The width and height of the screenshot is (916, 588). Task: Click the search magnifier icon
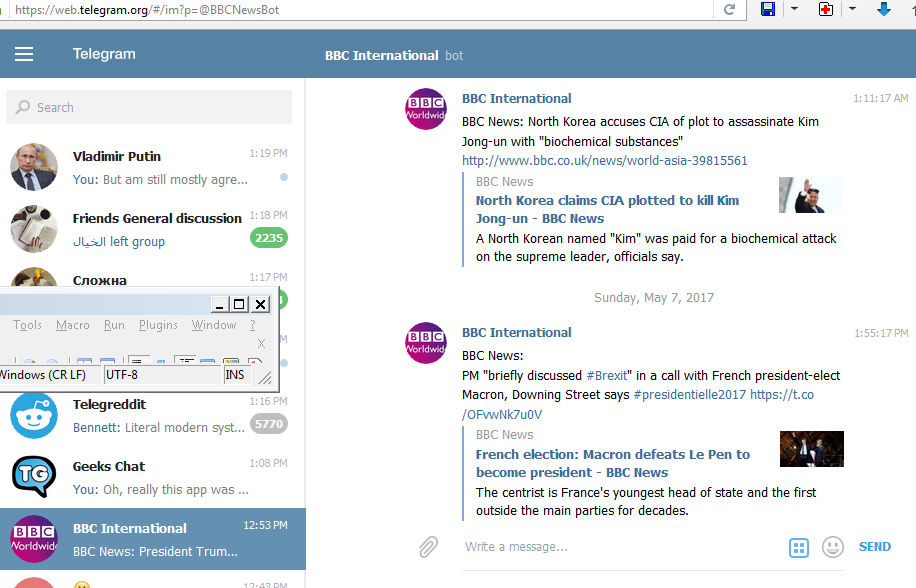tap(23, 107)
